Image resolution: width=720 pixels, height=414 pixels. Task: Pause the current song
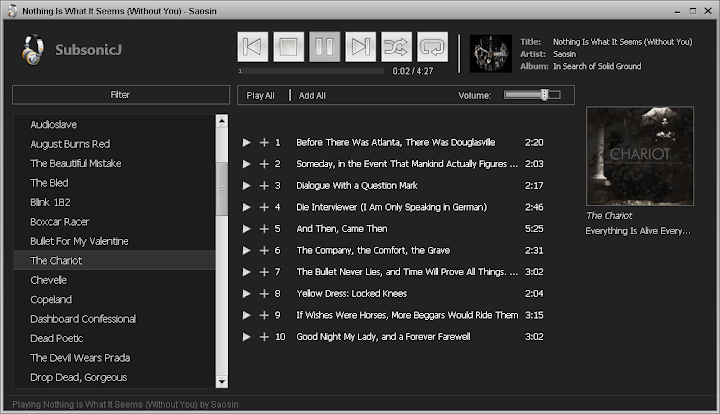point(324,47)
